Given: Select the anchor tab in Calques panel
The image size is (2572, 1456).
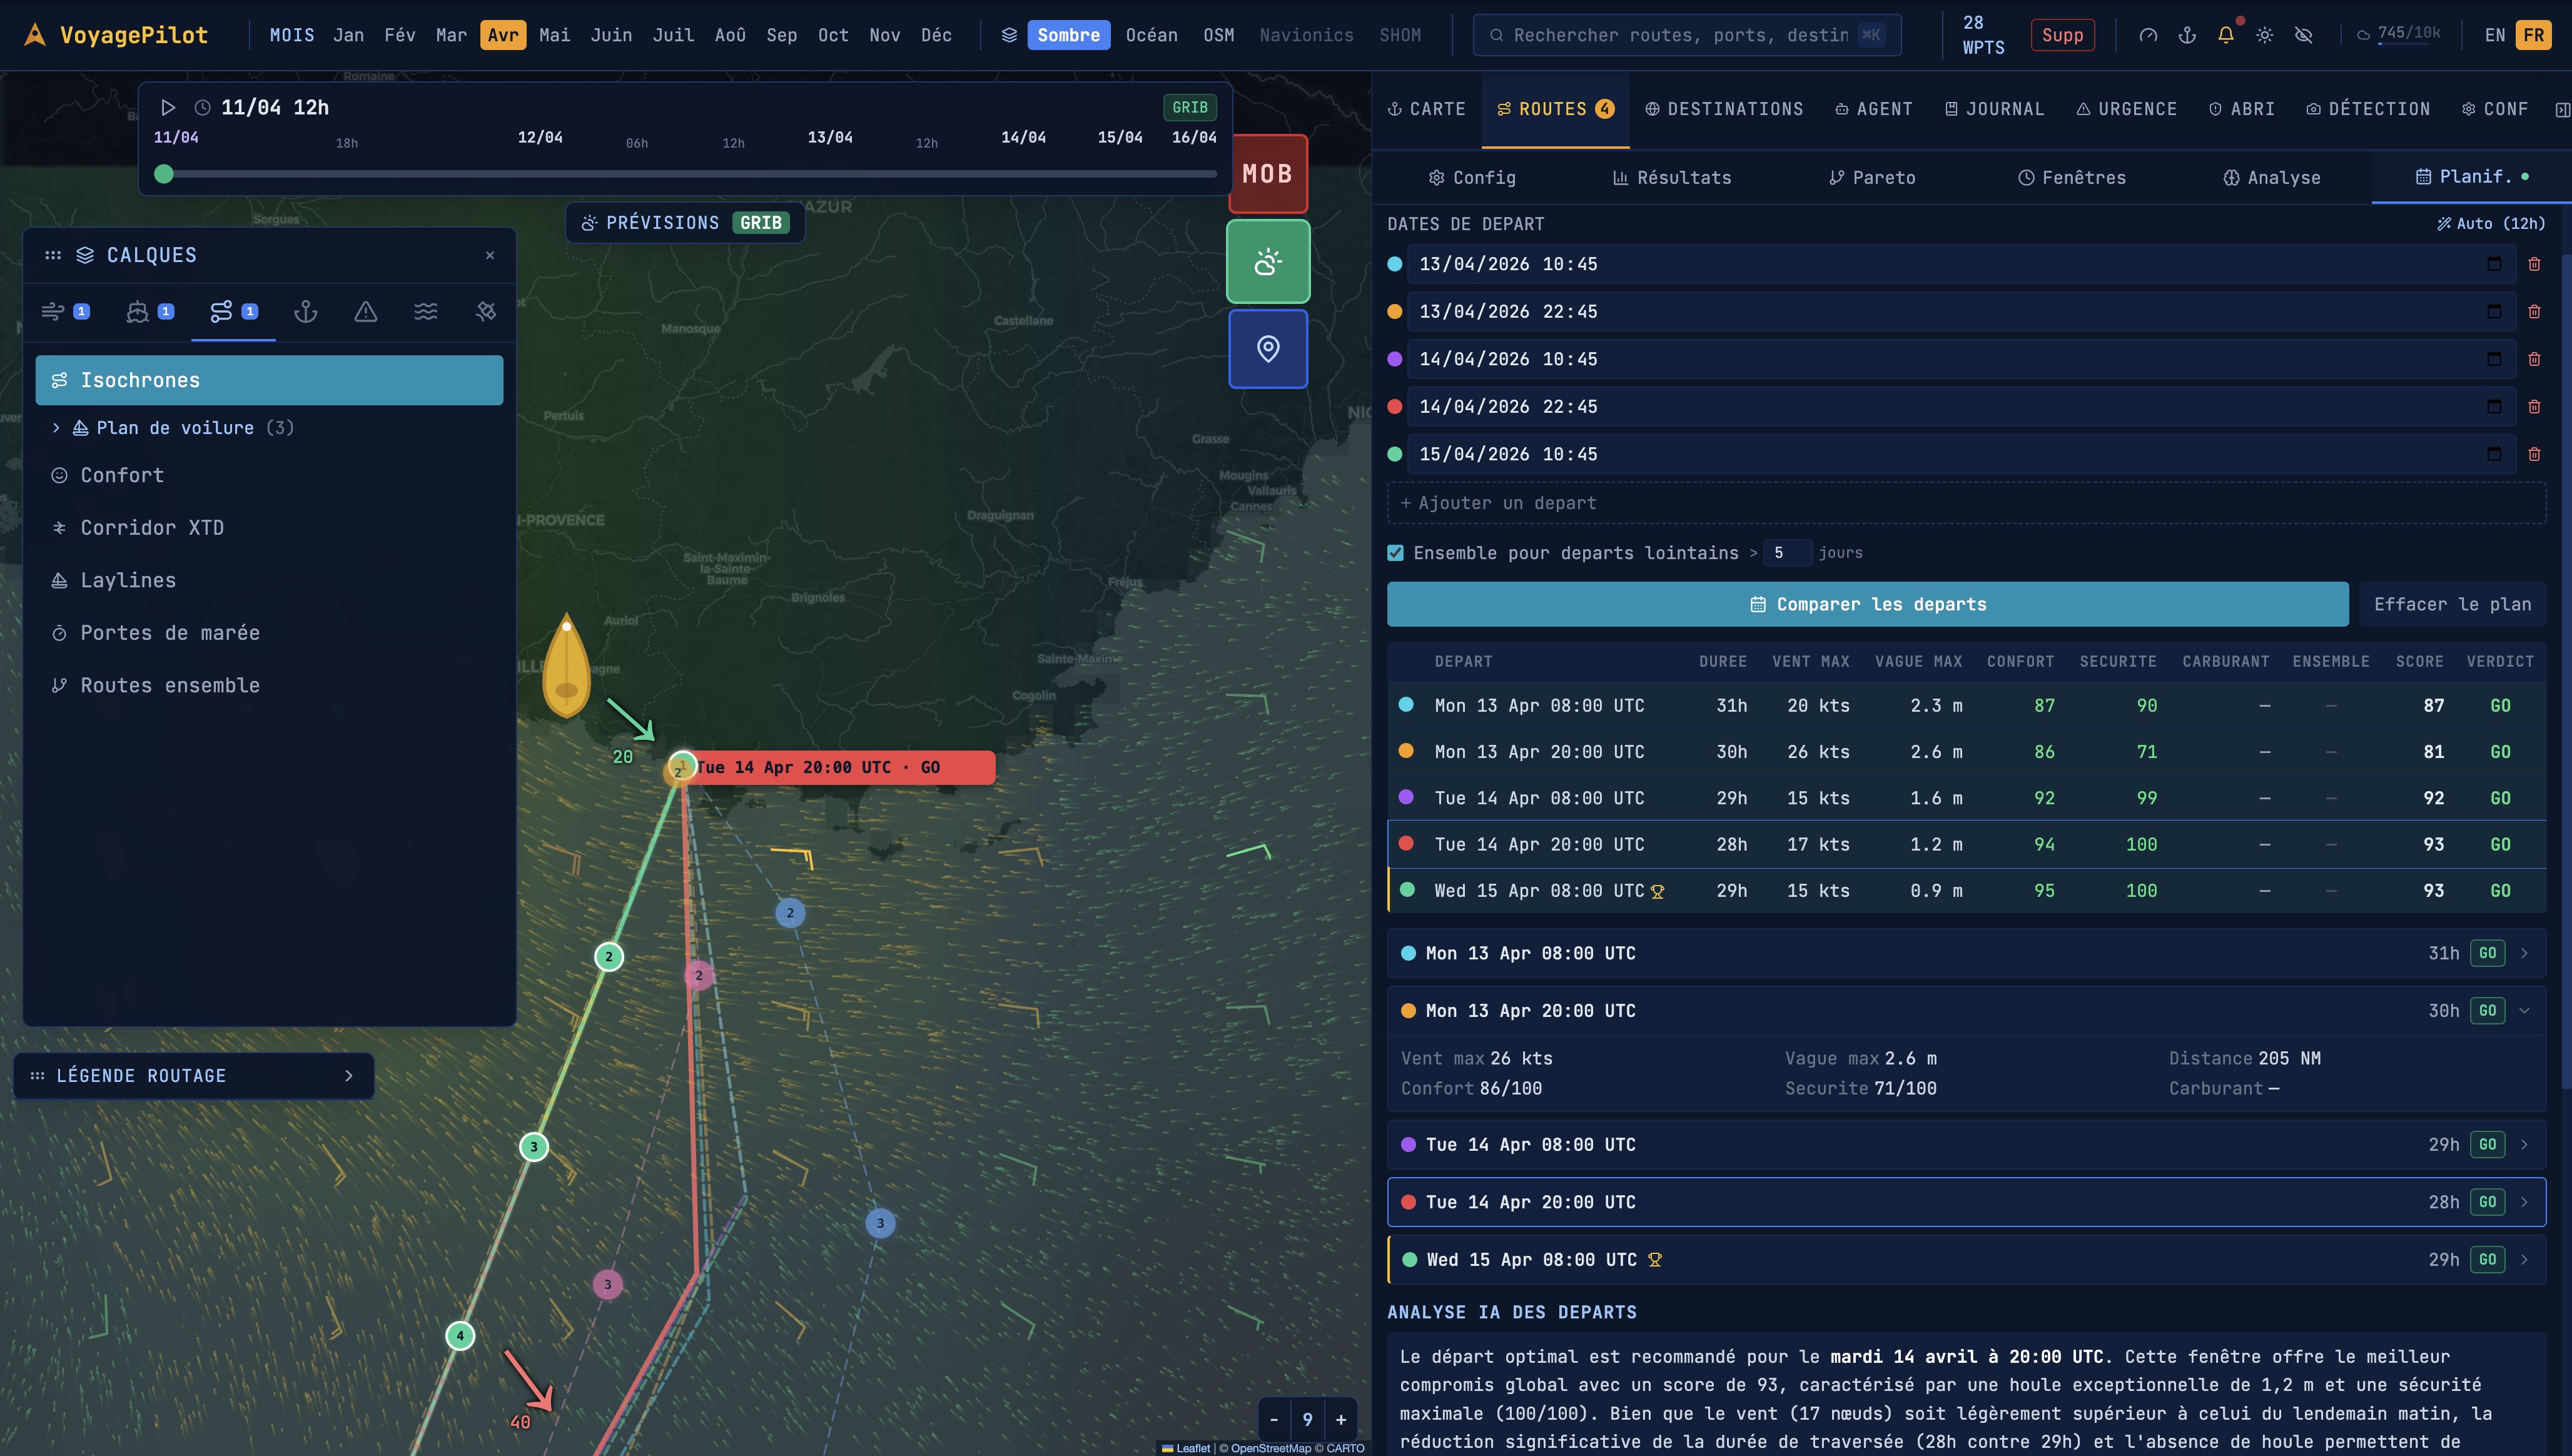Looking at the screenshot, I should click(x=305, y=312).
